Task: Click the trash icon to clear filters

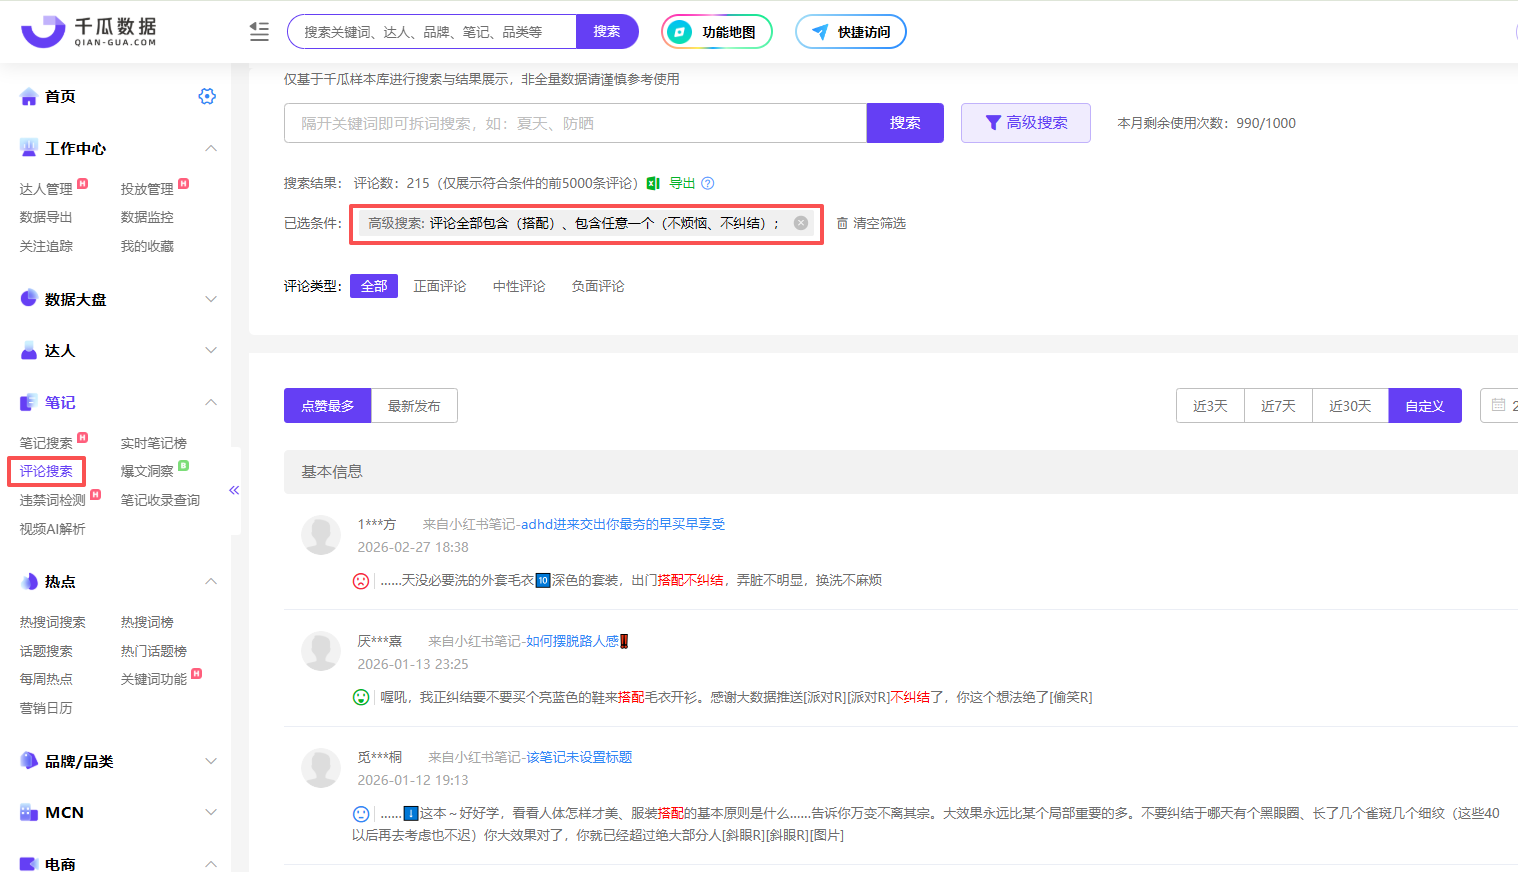Action: point(842,223)
